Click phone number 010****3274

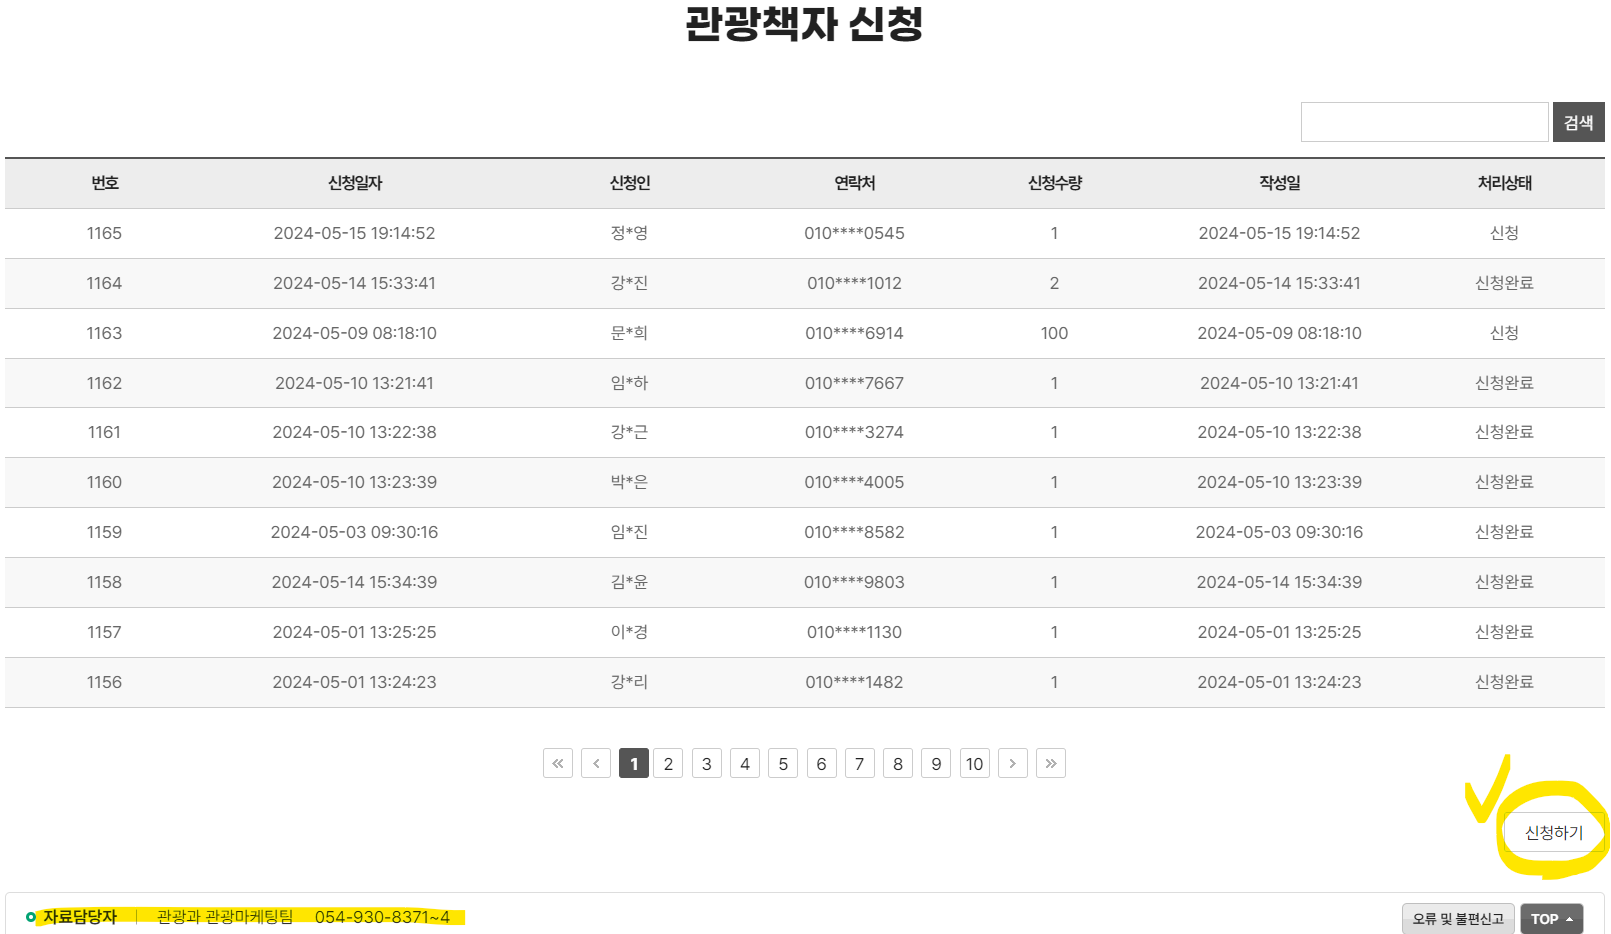tap(855, 432)
